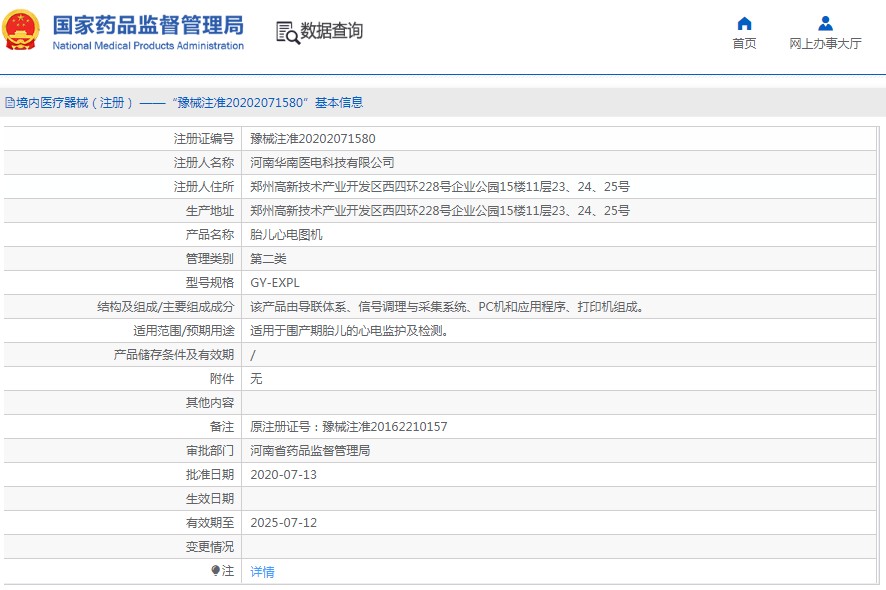
Task: Click the 国家药品监督管理局 title text
Action: click(x=147, y=24)
